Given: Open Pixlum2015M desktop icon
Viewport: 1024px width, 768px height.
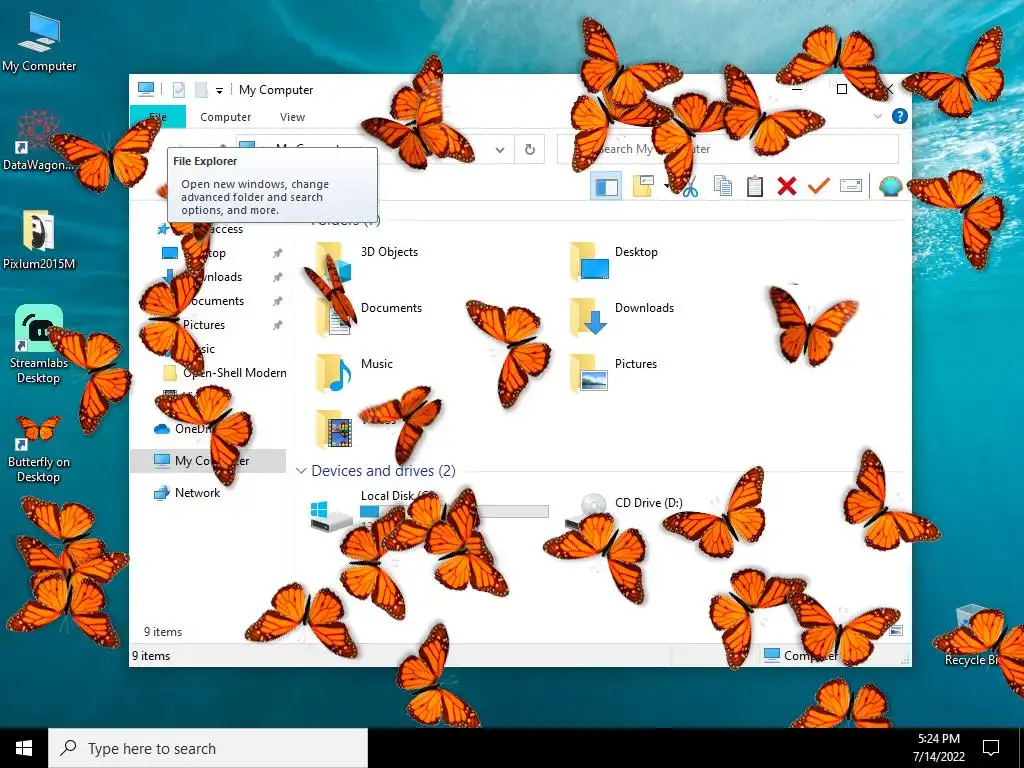Looking at the screenshot, I should (39, 240).
